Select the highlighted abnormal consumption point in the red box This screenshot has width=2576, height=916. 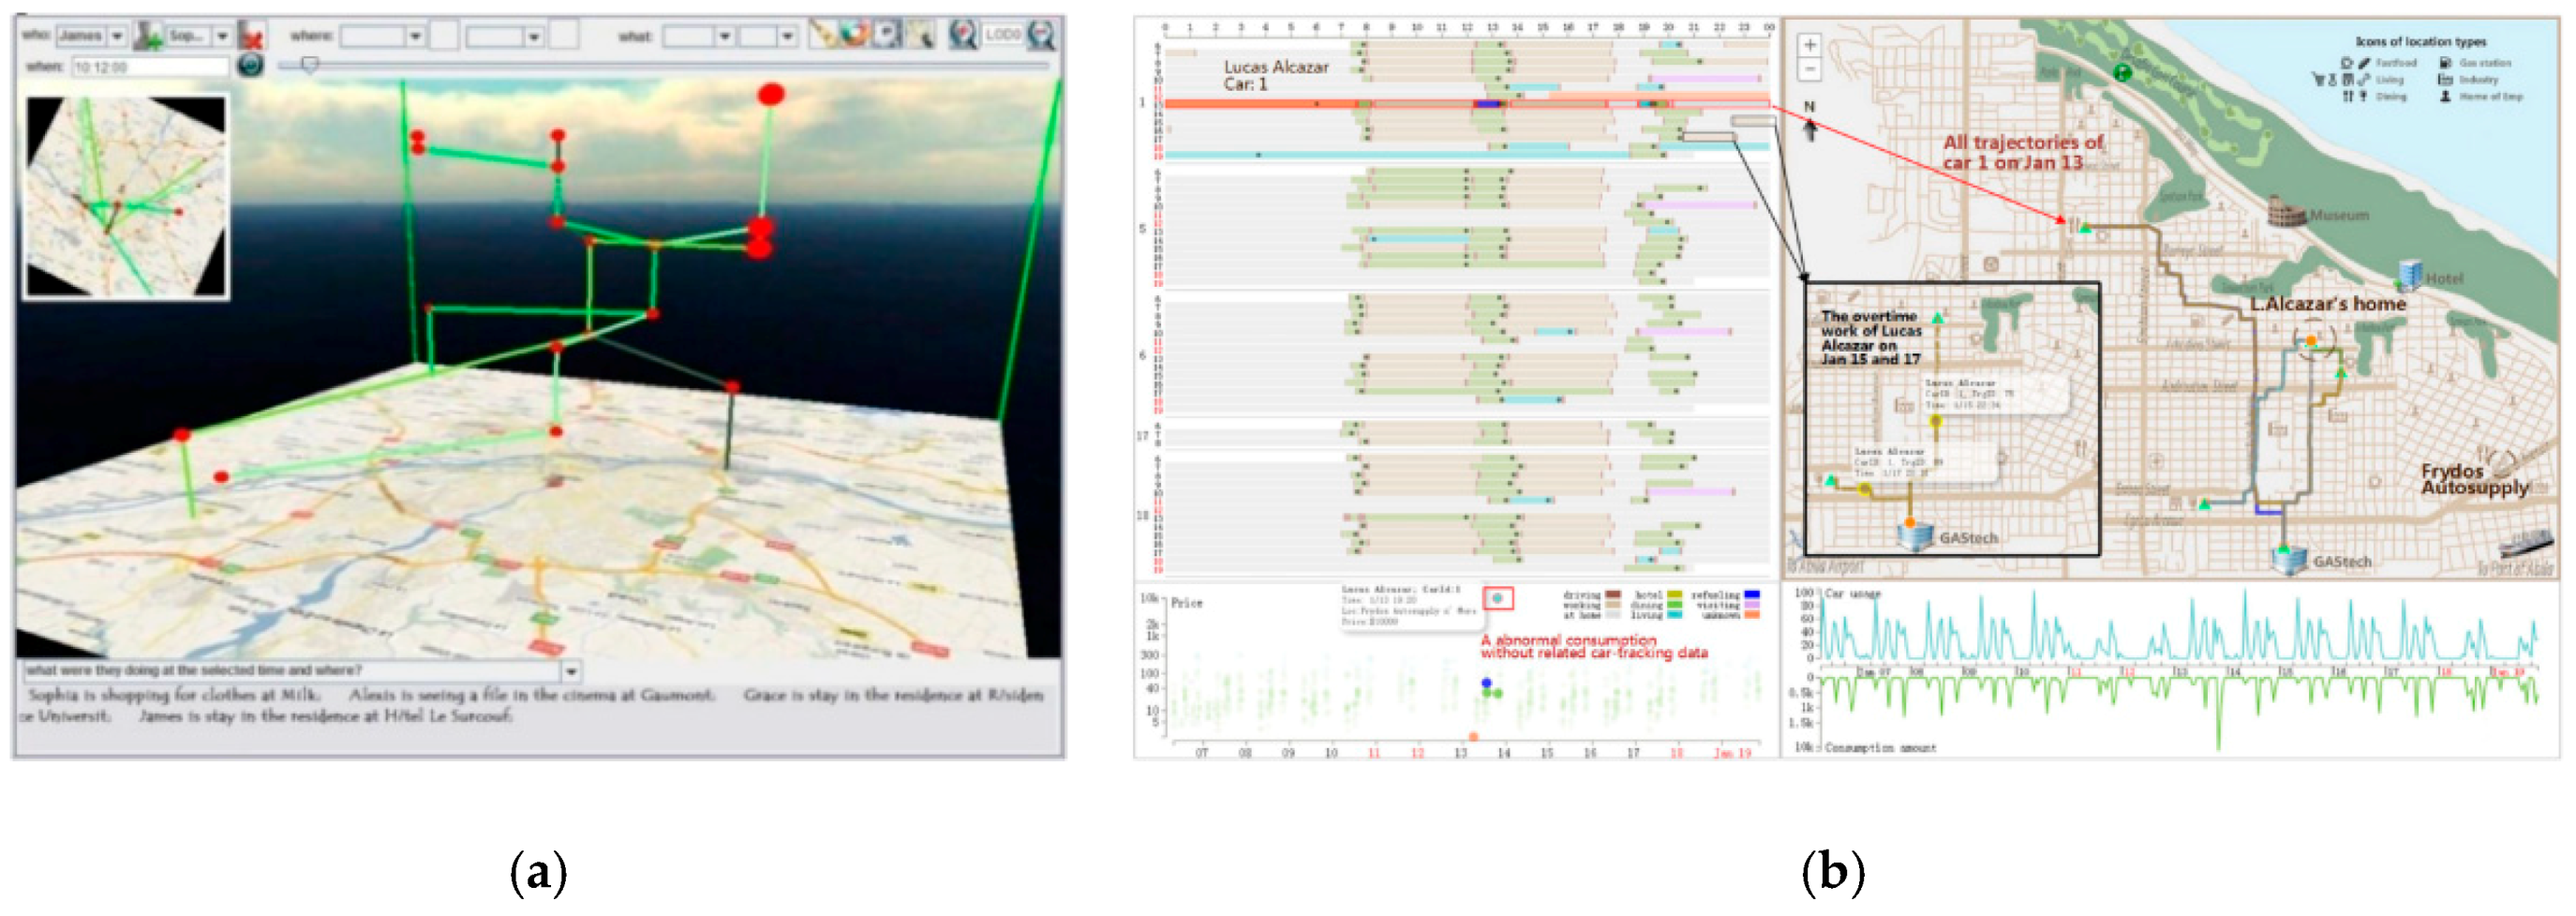point(1497,598)
